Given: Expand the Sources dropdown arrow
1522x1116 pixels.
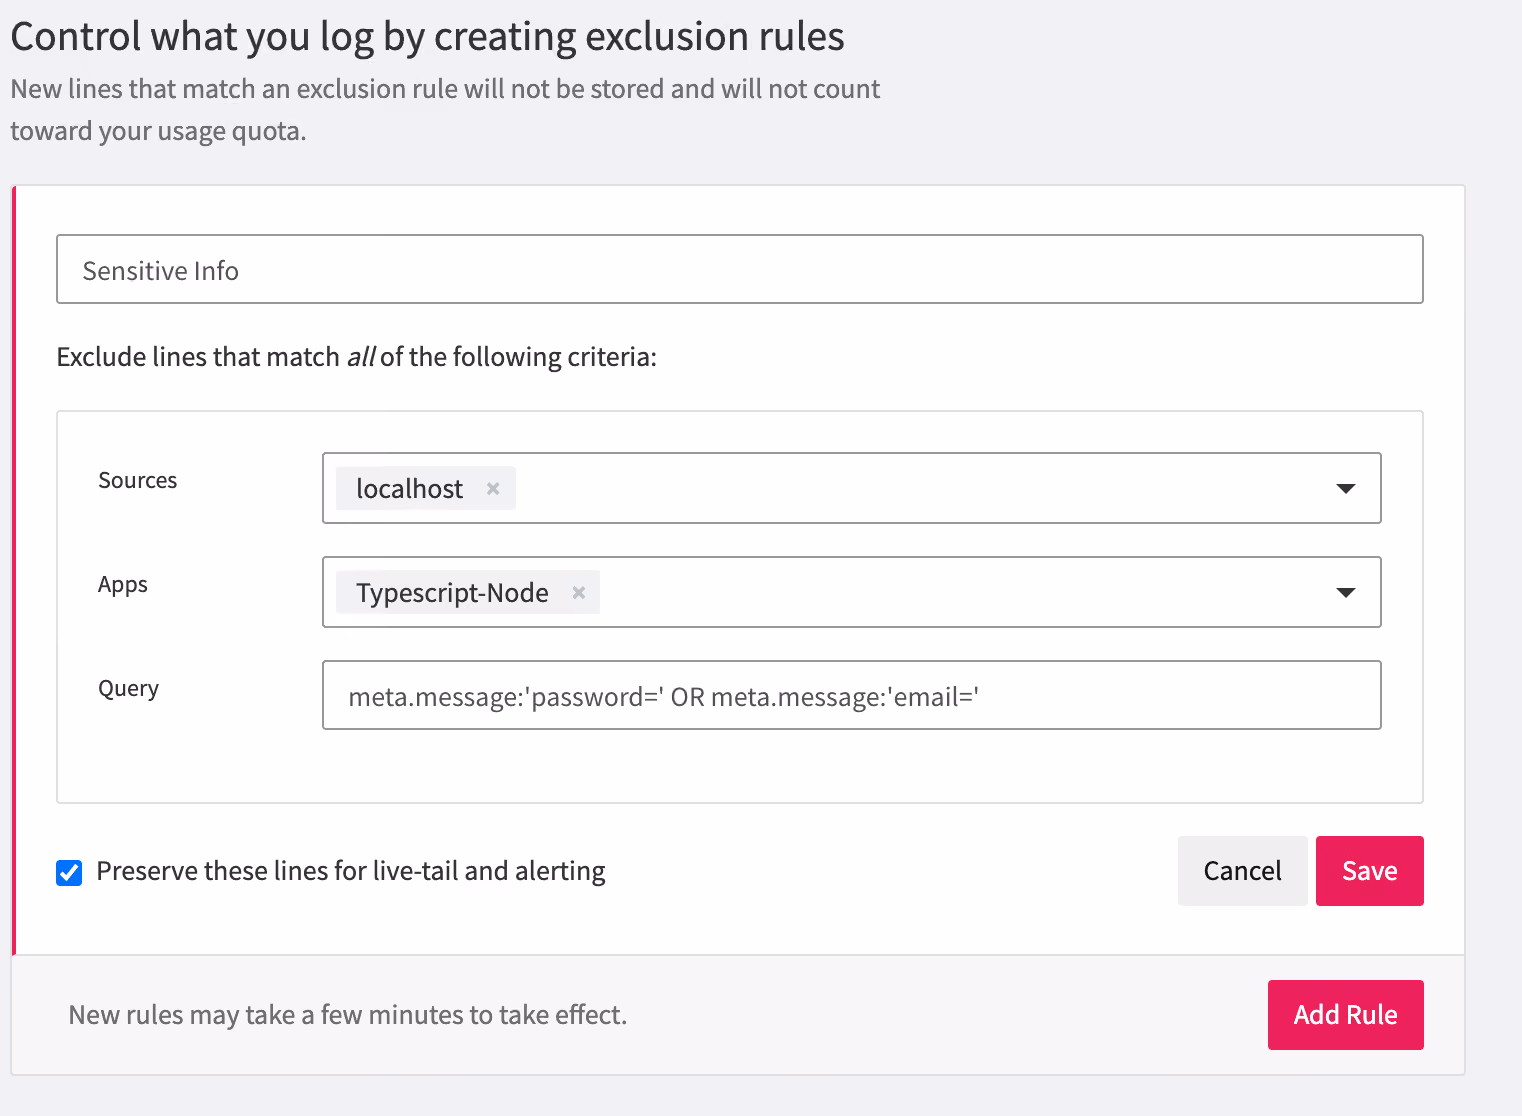Looking at the screenshot, I should point(1346,489).
